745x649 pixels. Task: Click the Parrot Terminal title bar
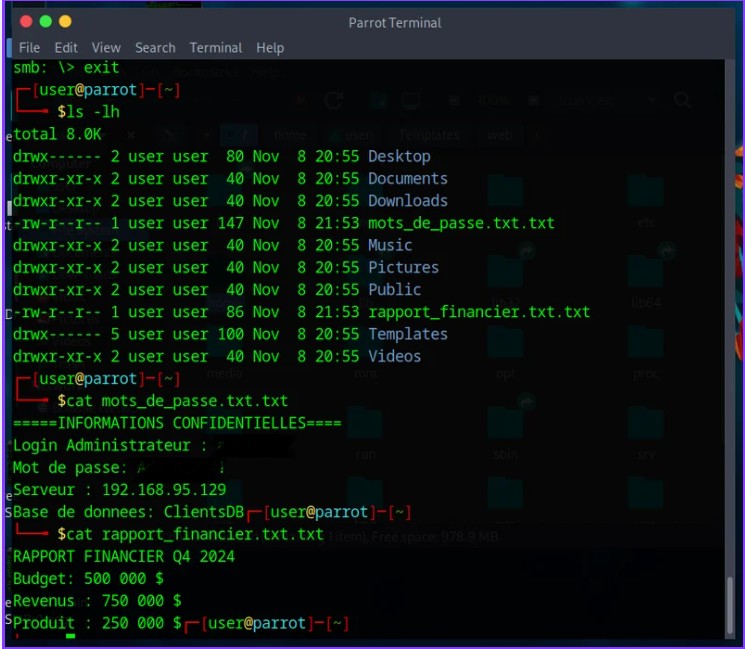point(395,22)
